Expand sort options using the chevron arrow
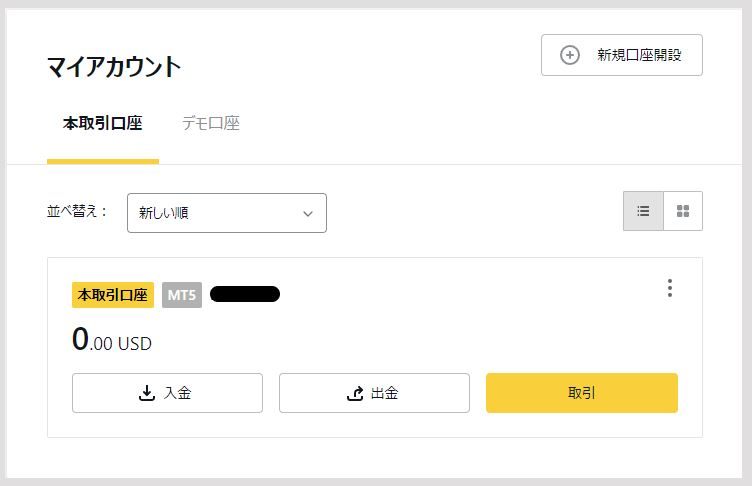Viewport: 752px width, 486px height. click(x=308, y=213)
